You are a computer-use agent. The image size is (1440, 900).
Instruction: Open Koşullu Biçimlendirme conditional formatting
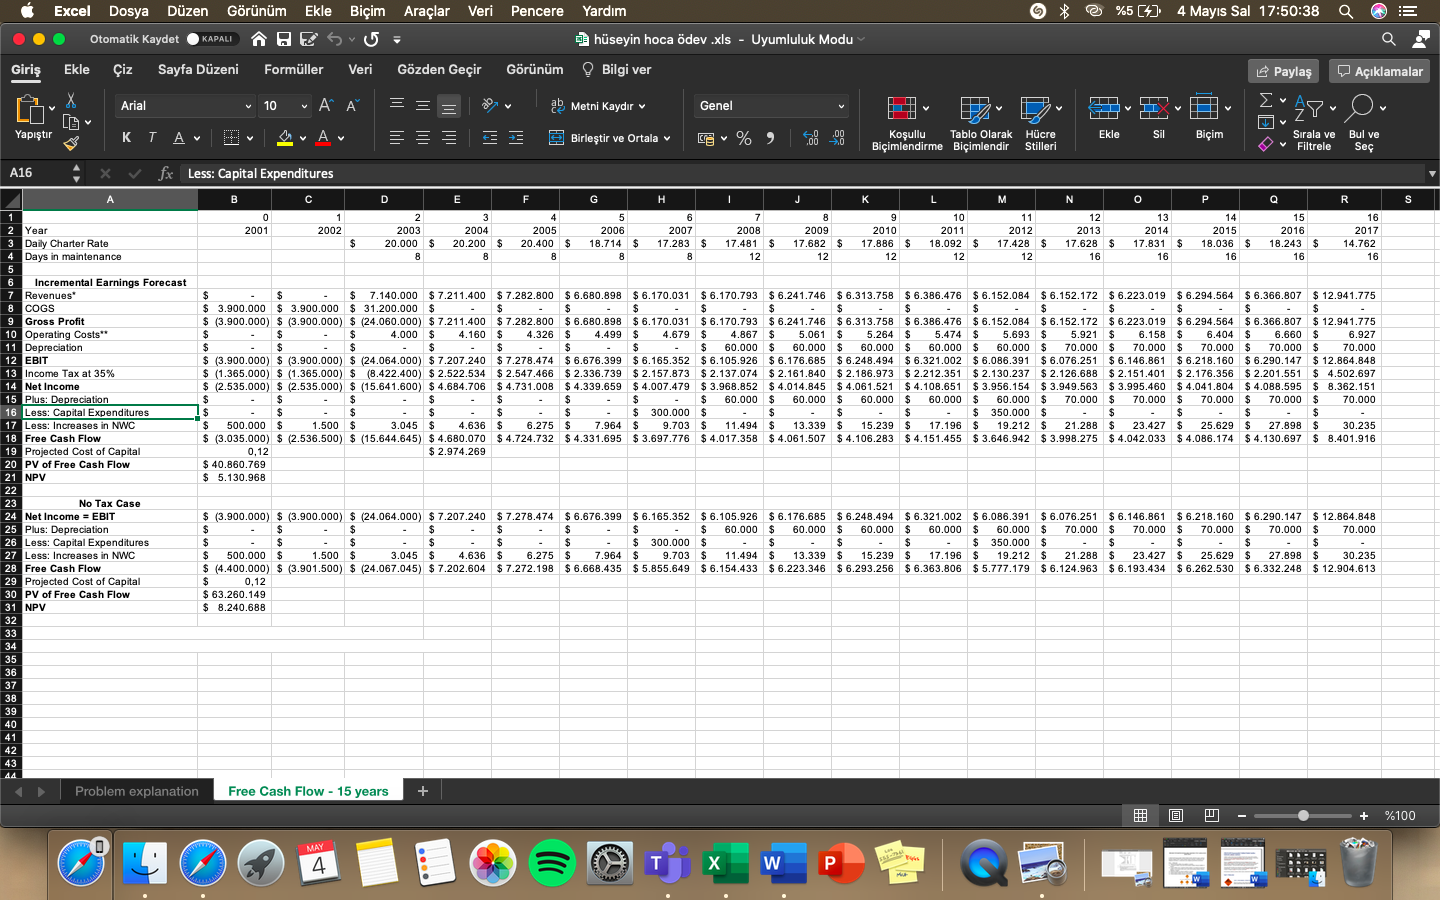(907, 123)
